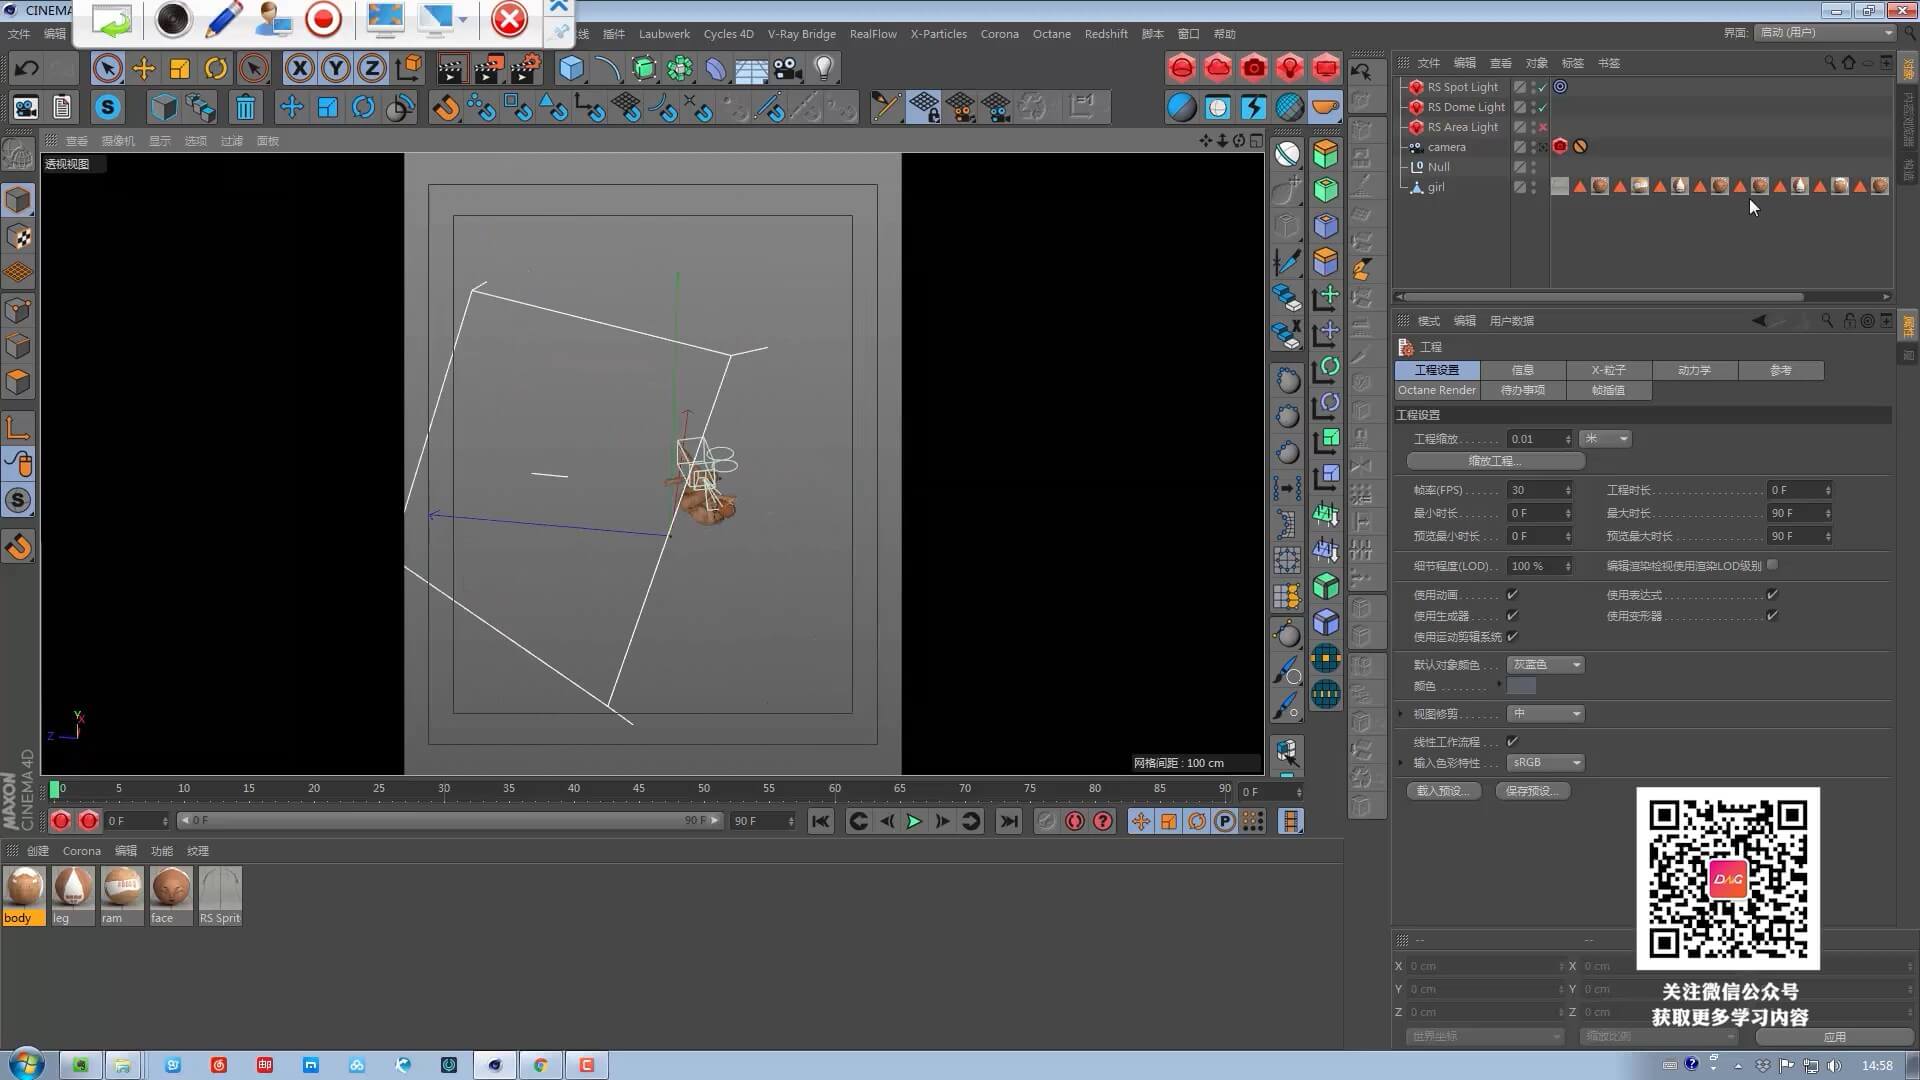Image resolution: width=1920 pixels, height=1080 pixels.
Task: Click the RS Spot Light icon in Object Manager
Action: [1415, 87]
